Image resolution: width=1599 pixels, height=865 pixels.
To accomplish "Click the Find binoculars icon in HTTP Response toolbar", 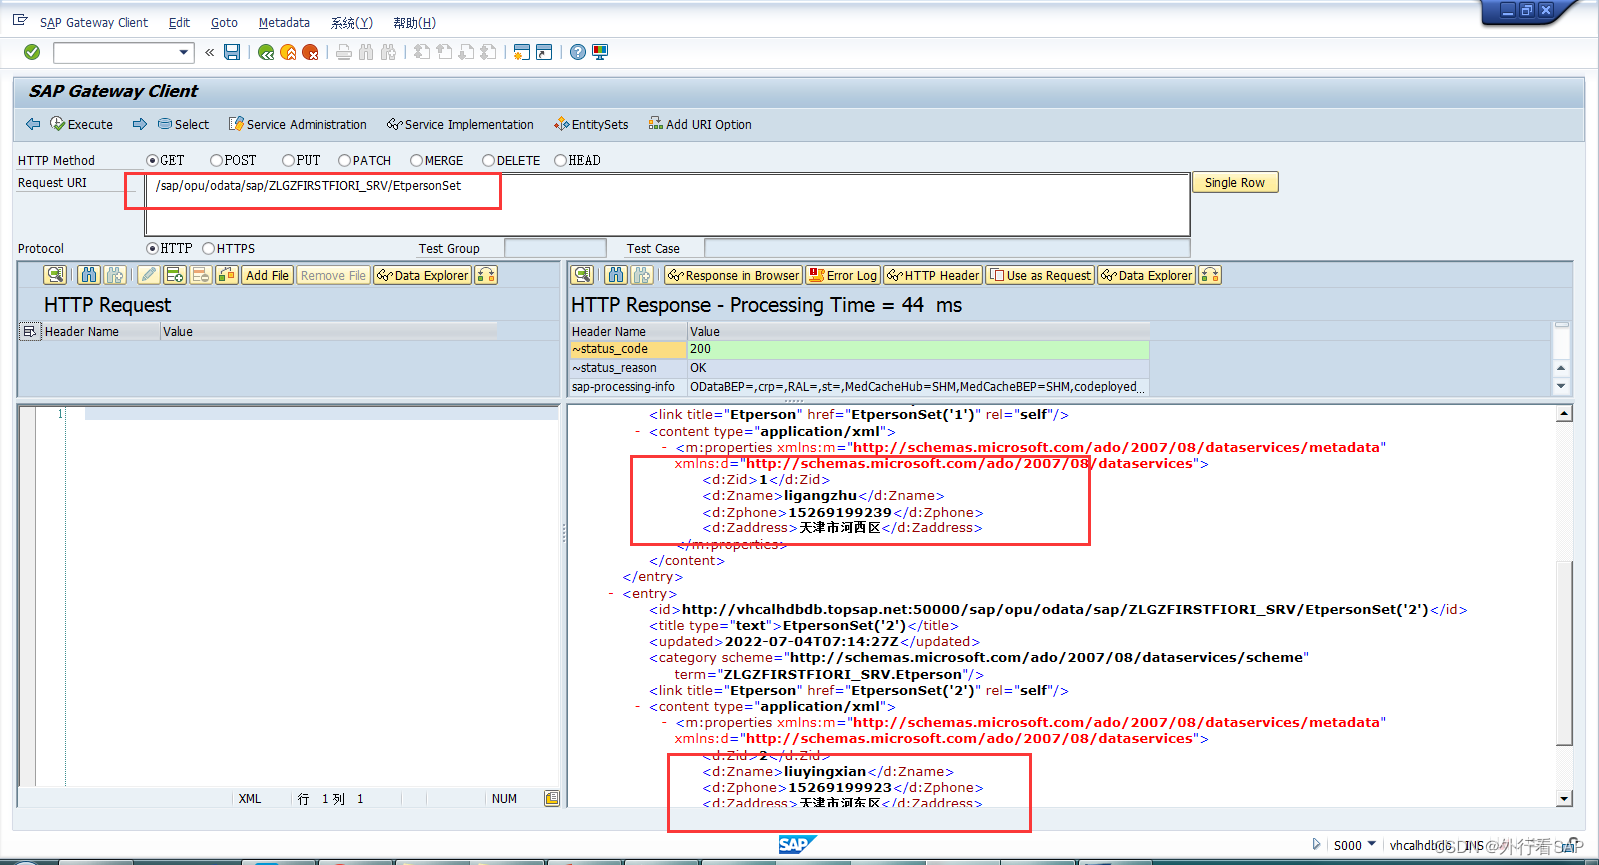I will tap(616, 275).
